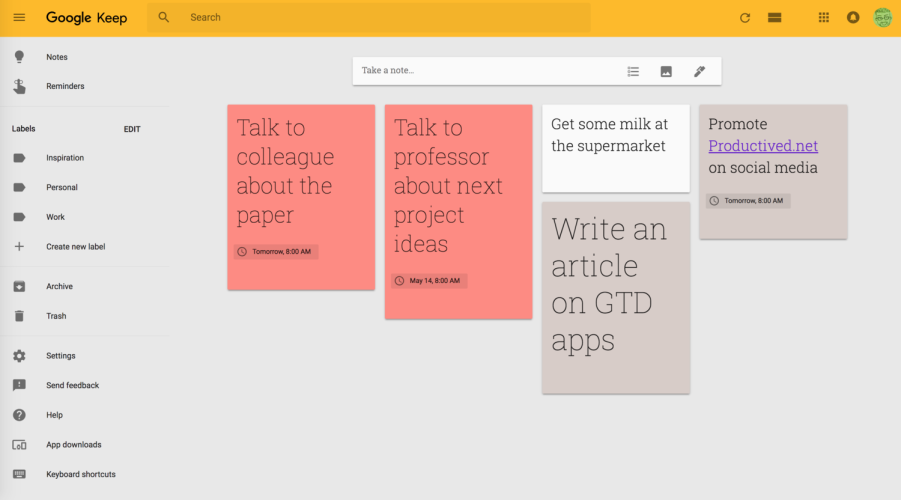
Task: Toggle list view layout icon
Action: pyautogui.click(x=773, y=18)
